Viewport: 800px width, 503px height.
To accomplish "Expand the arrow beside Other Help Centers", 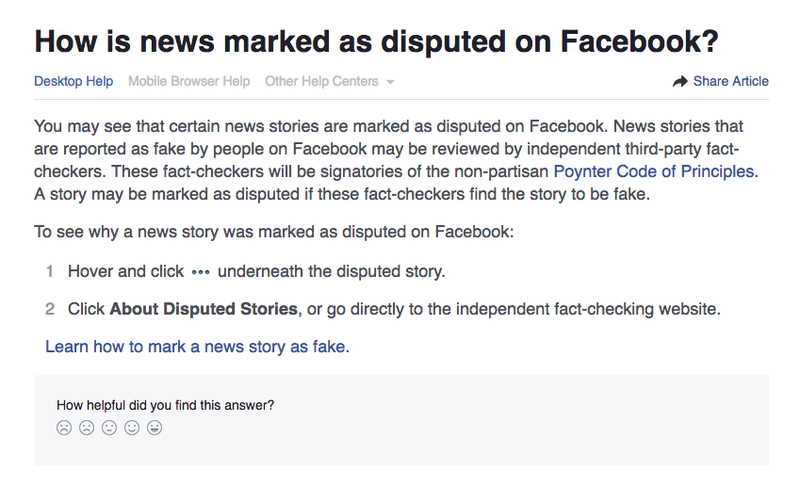I will click(x=390, y=82).
